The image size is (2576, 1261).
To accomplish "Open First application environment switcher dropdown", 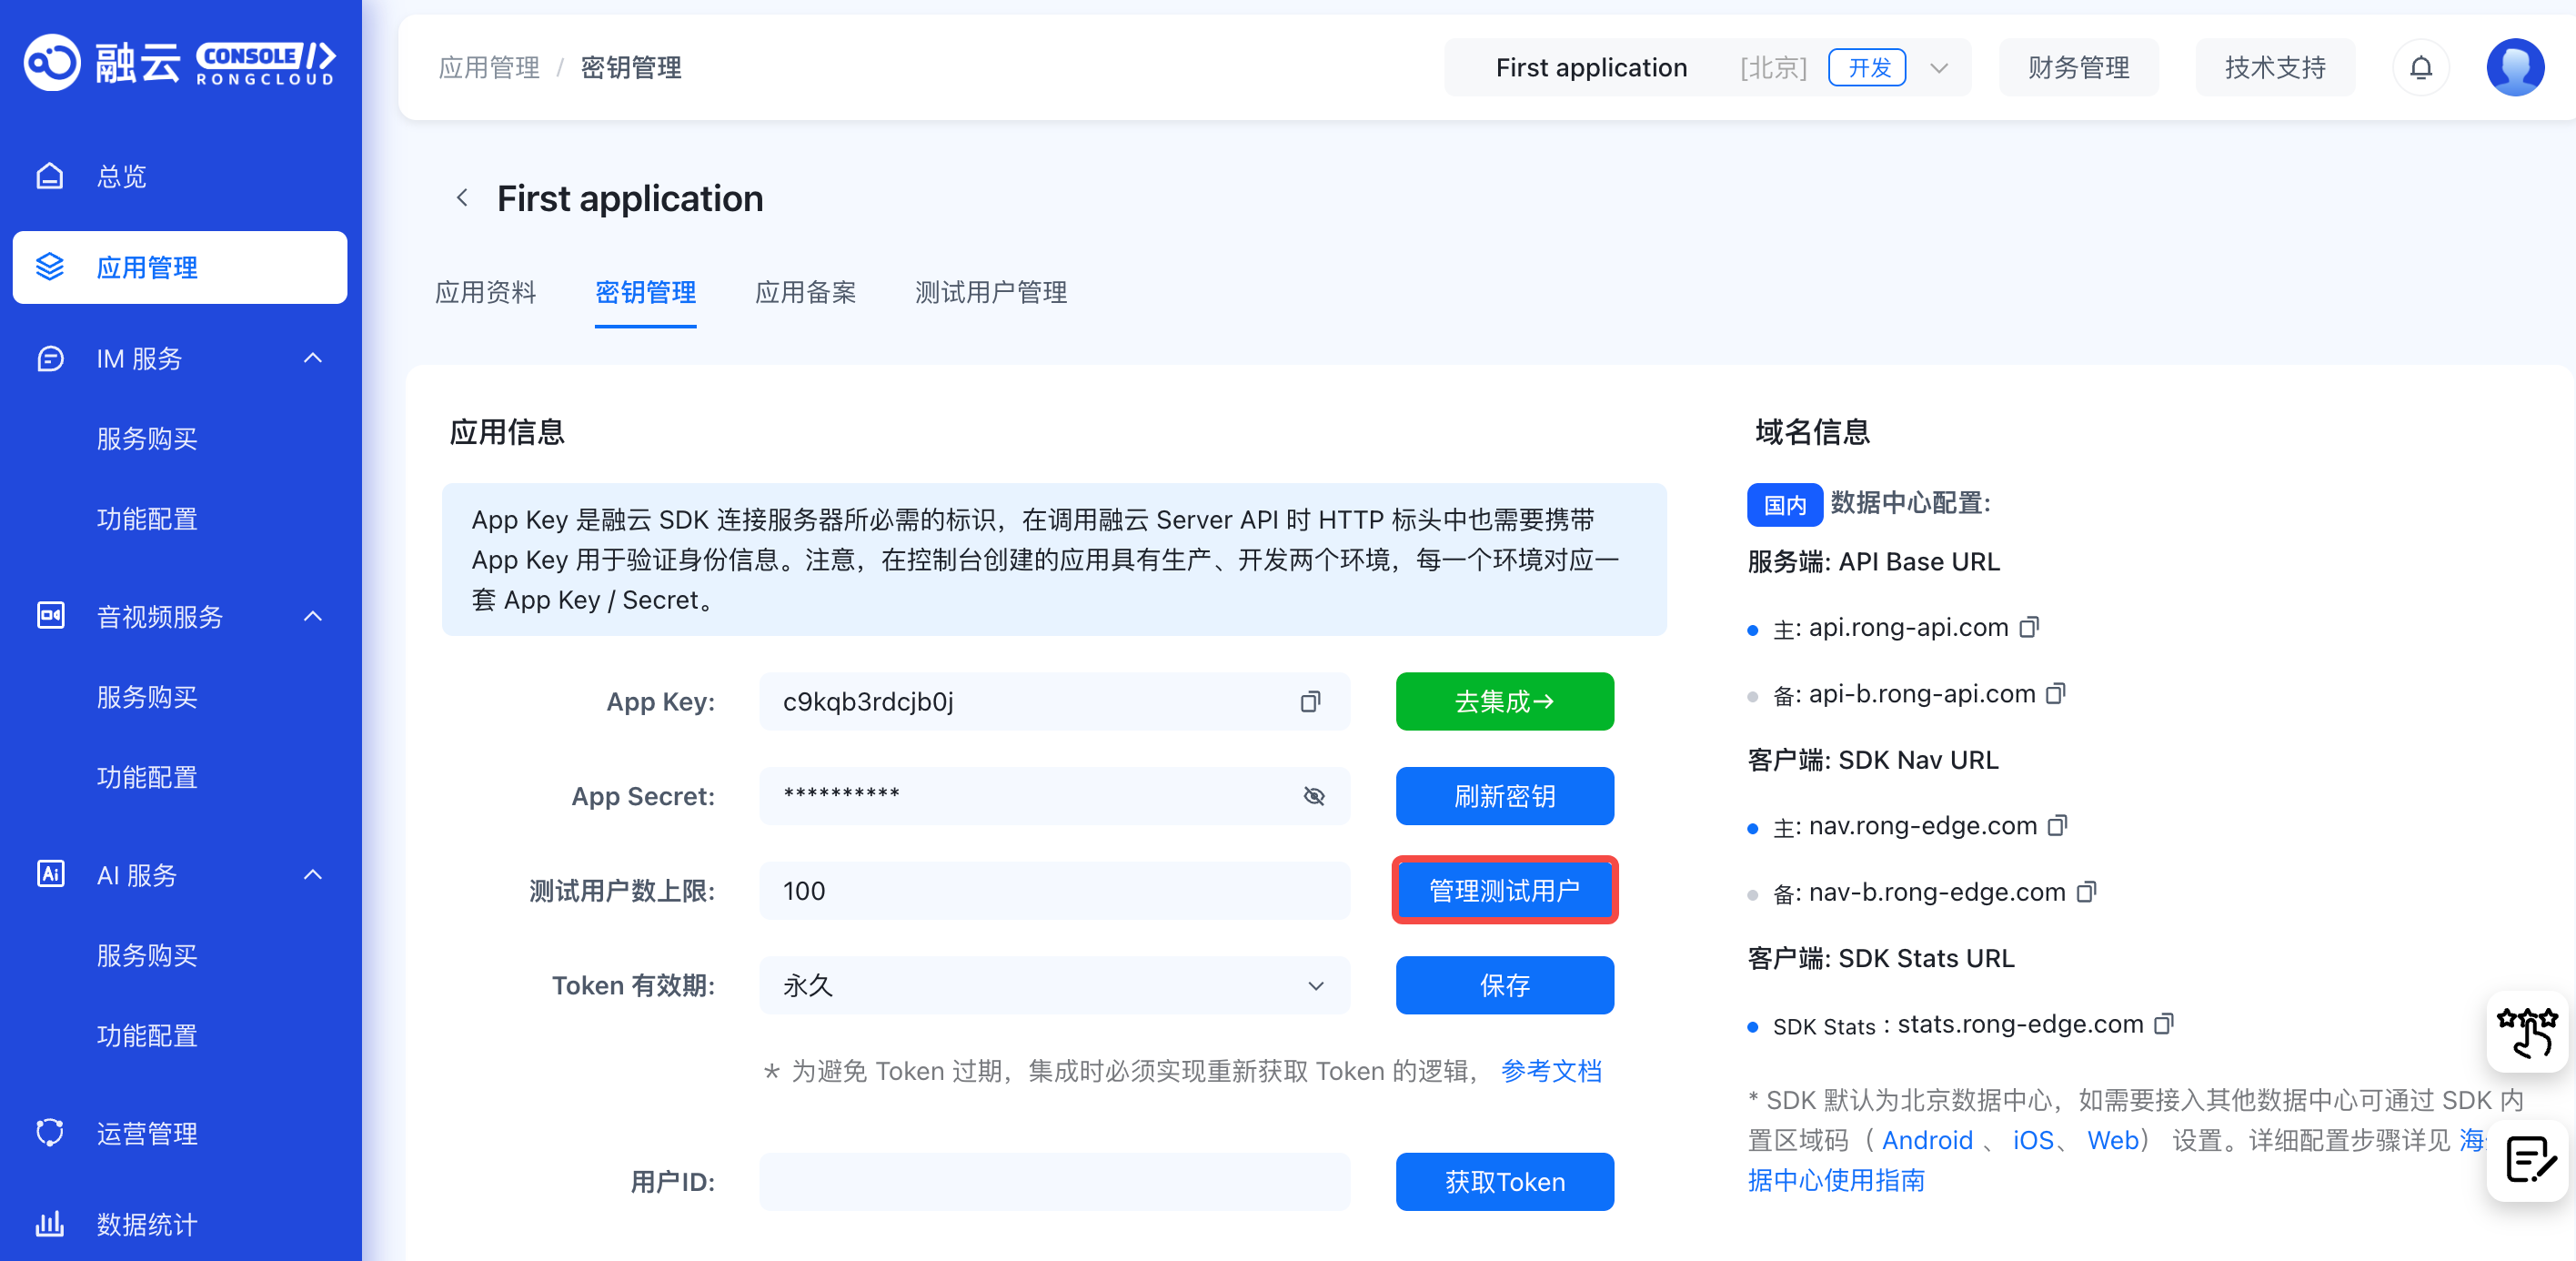I will point(1939,68).
